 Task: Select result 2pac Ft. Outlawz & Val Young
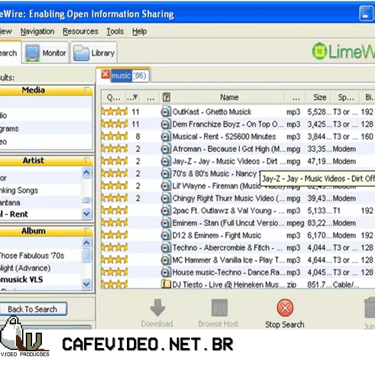pos(228,210)
